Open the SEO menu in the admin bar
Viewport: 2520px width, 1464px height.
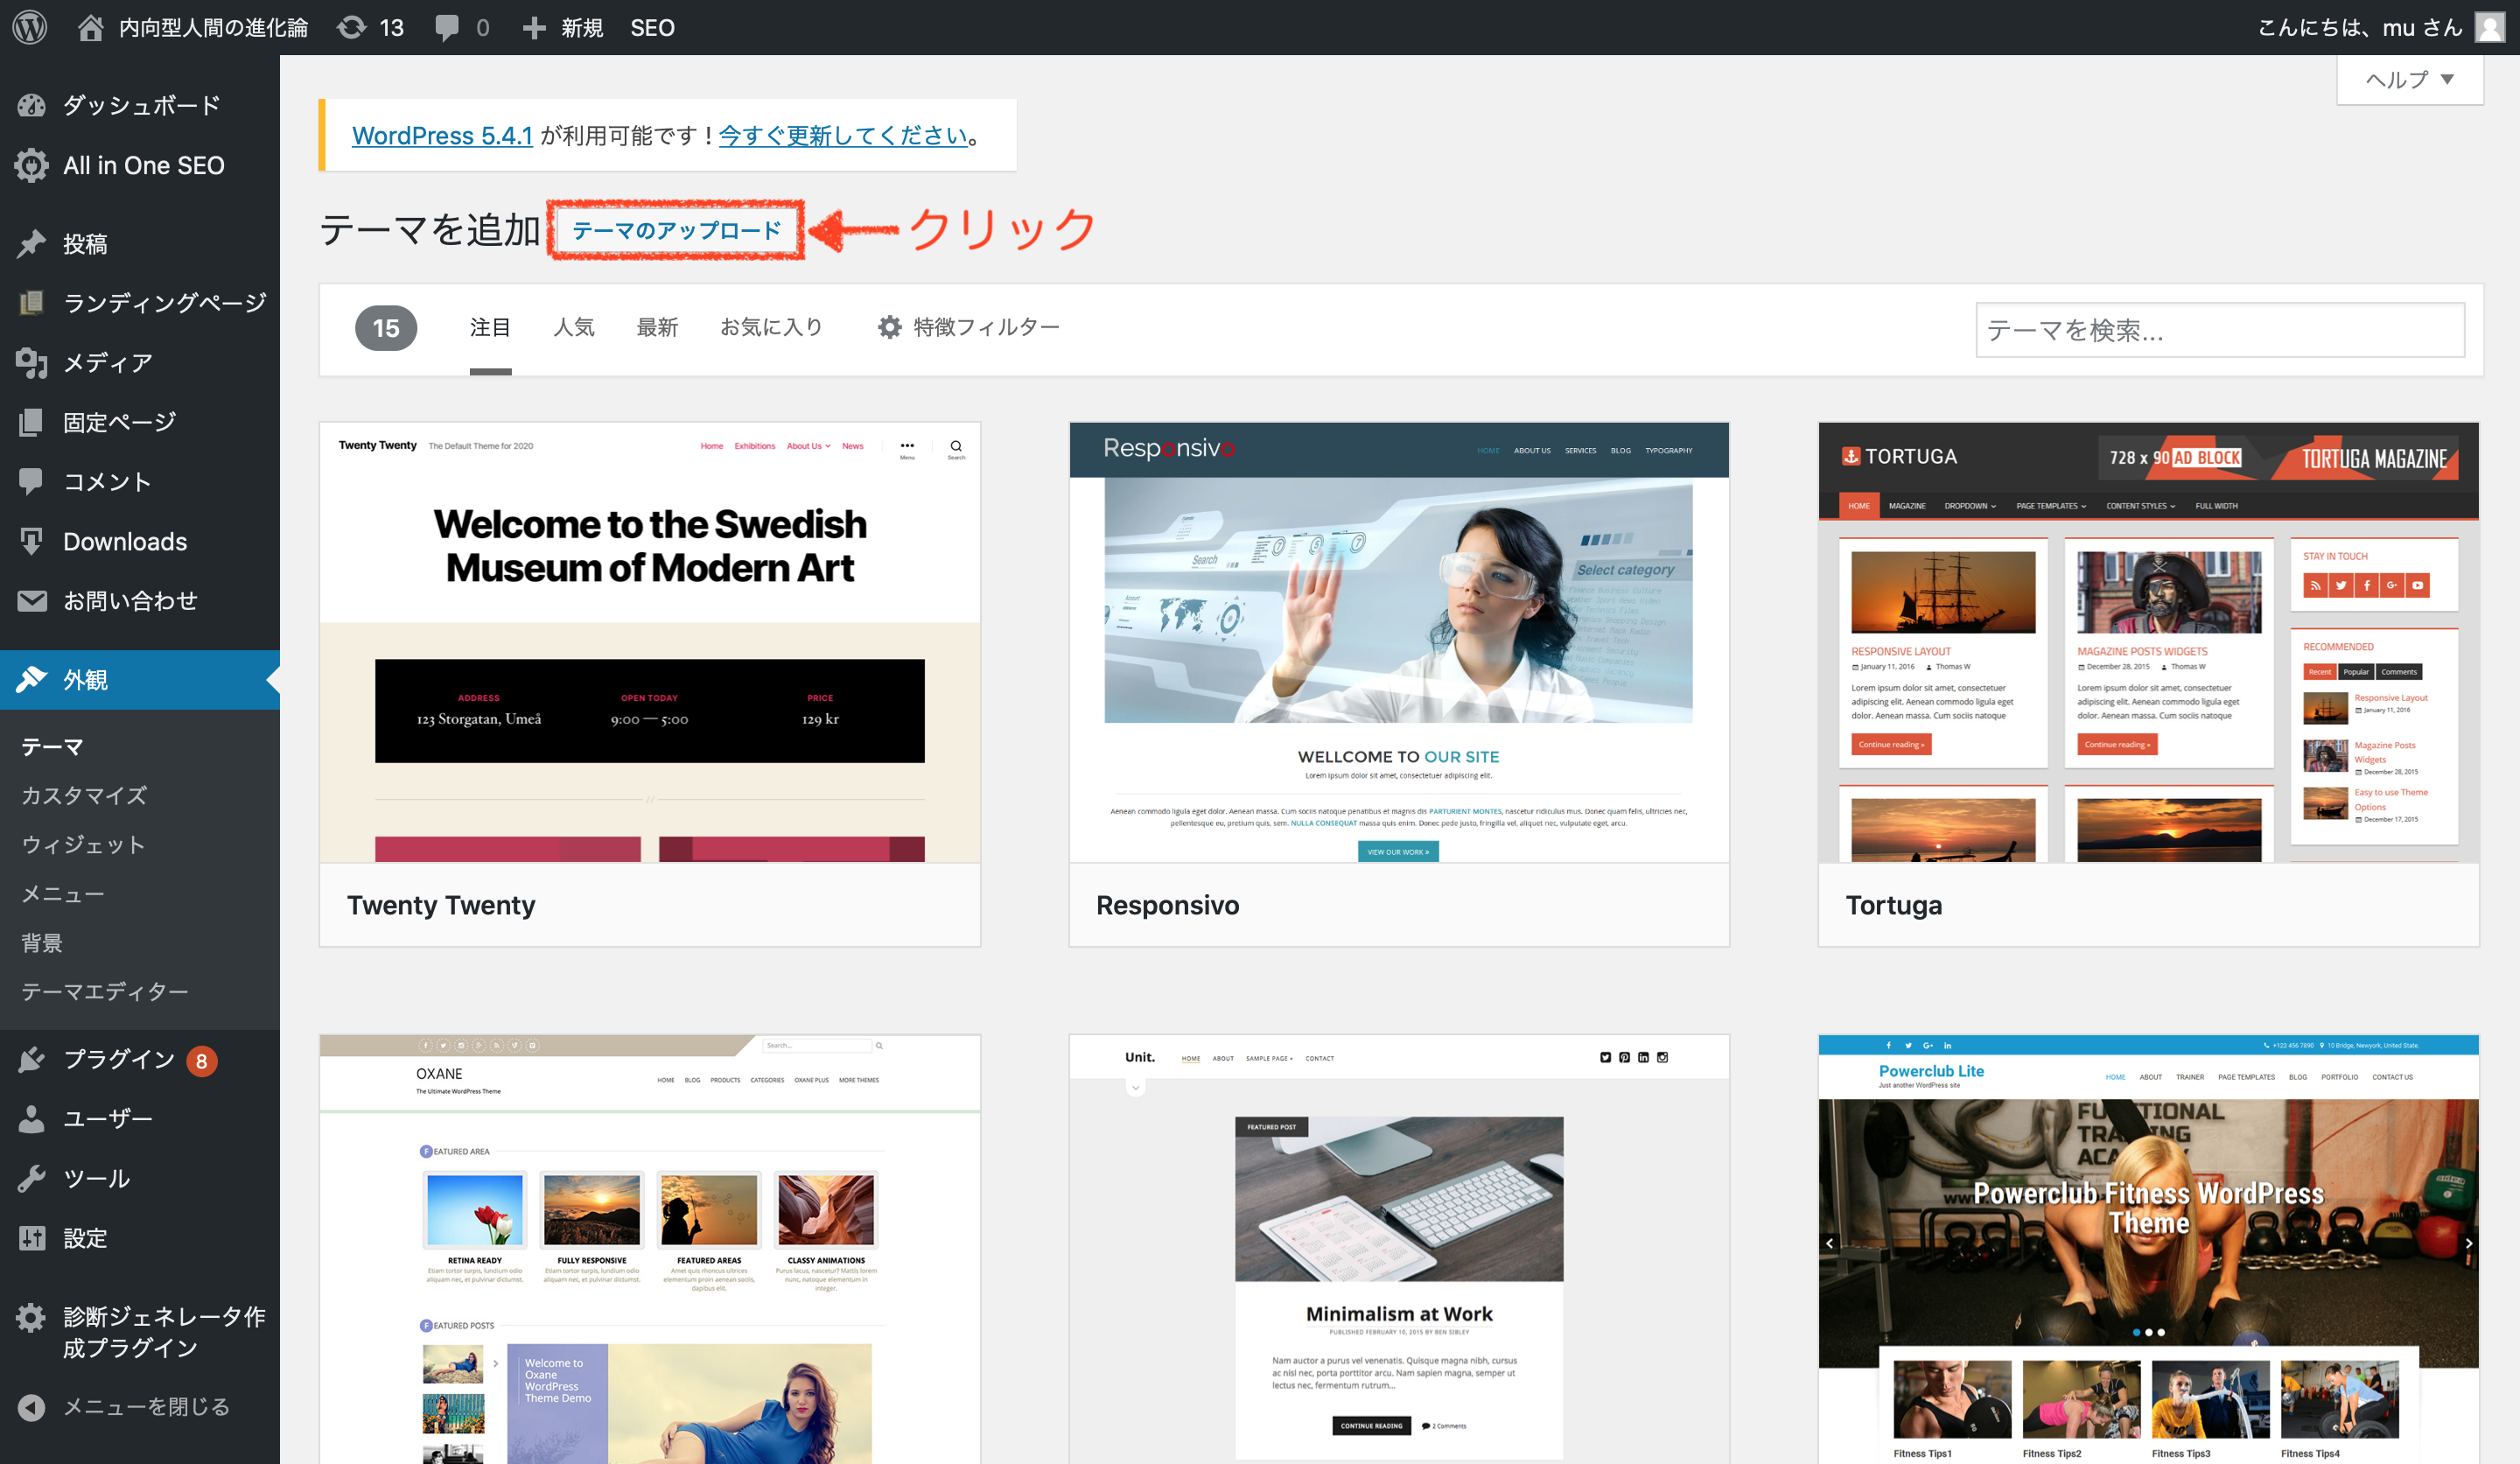click(x=652, y=27)
